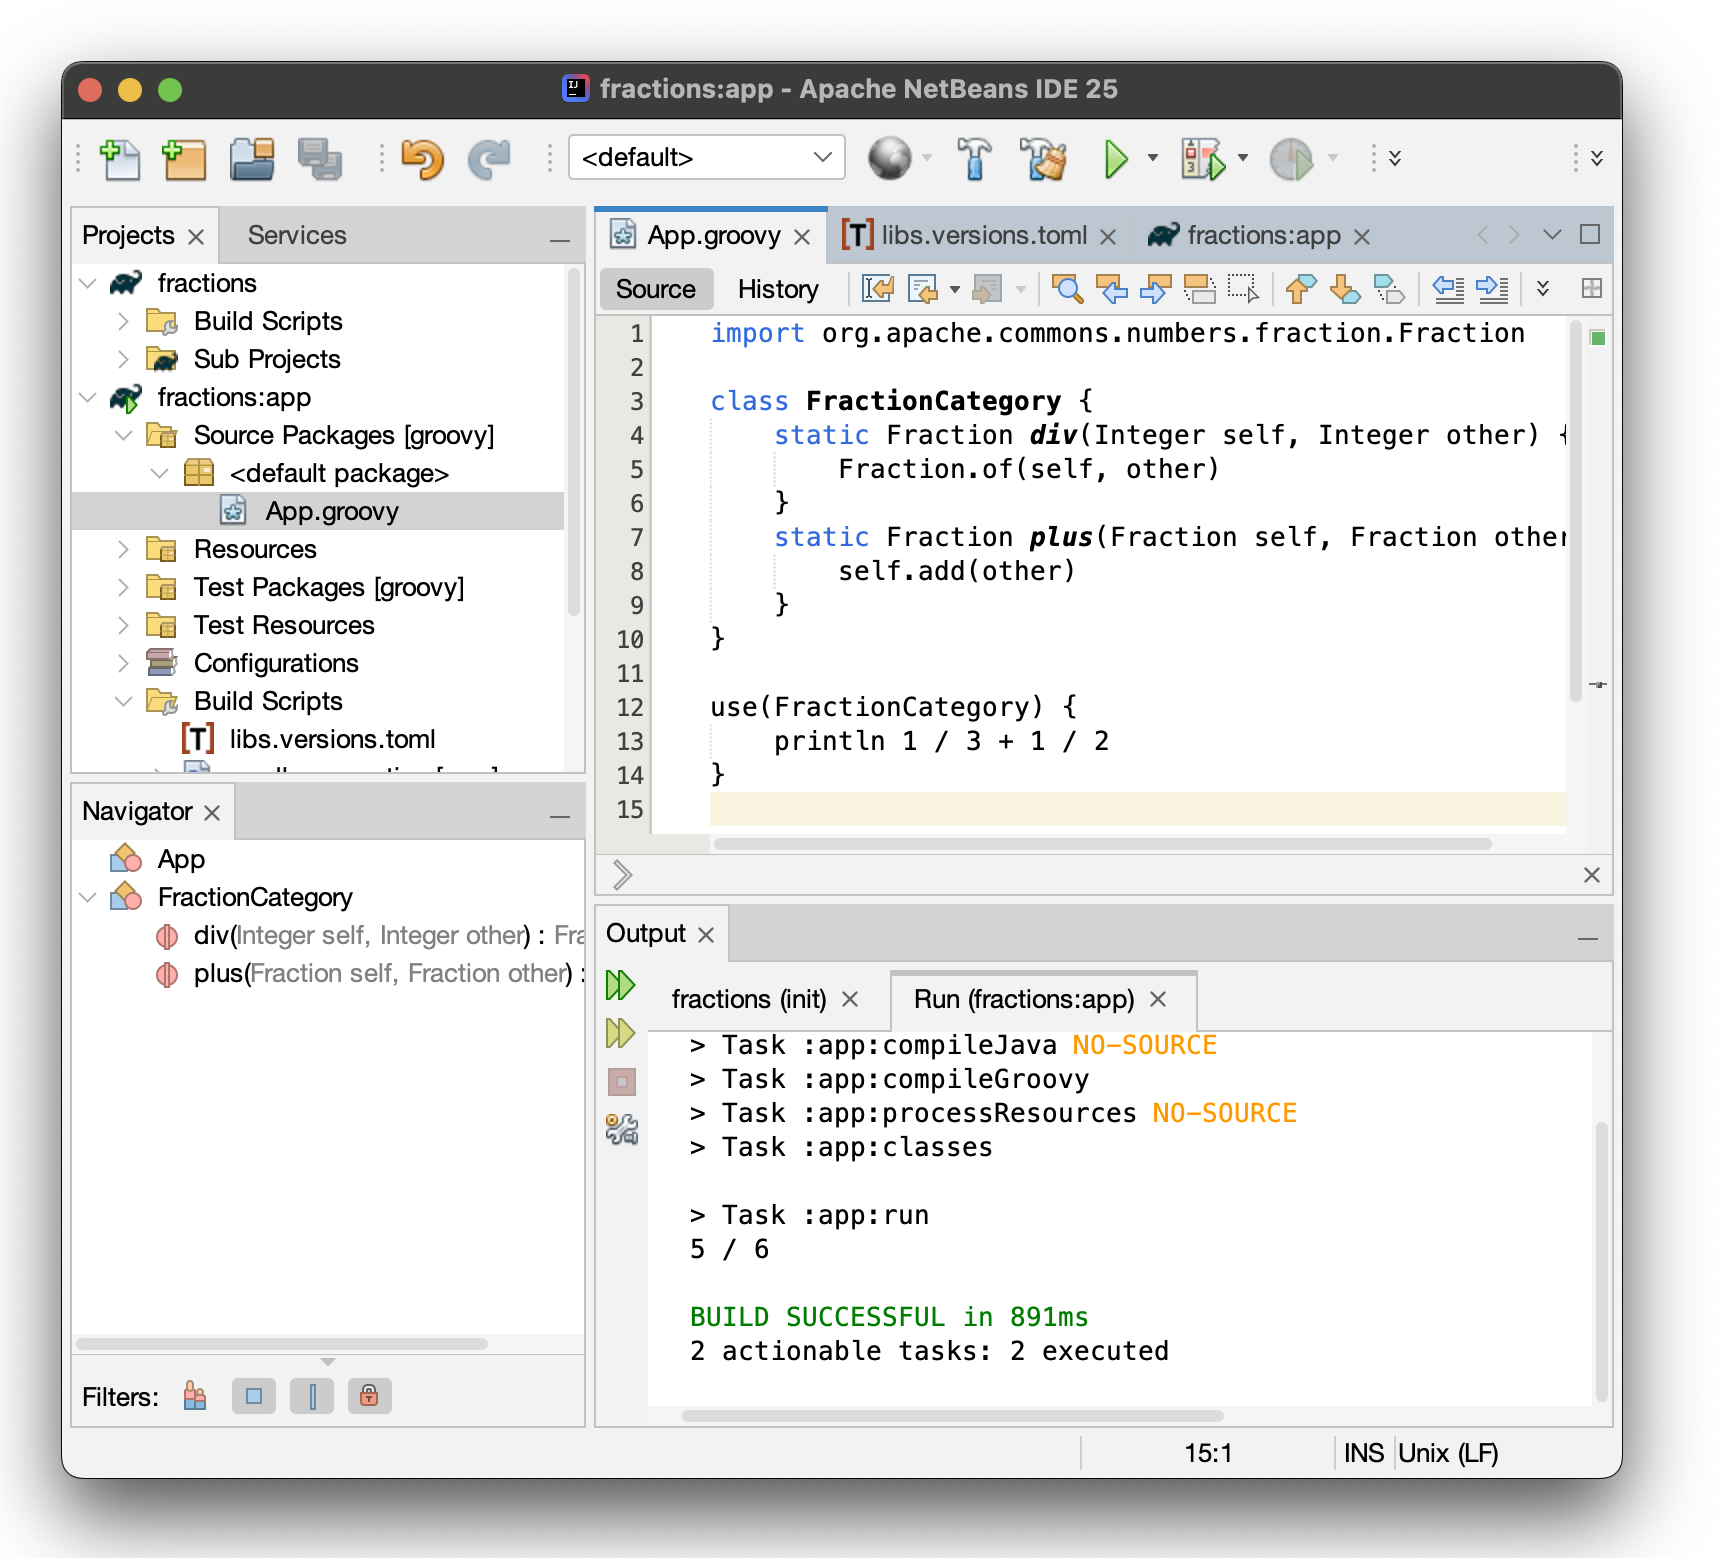
Task: Click Clean and Build Project icon
Action: pos(1043,159)
